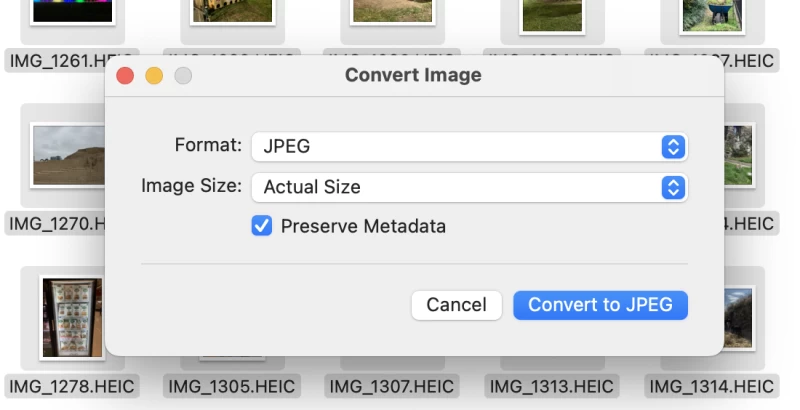This screenshot has width=800, height=410.
Task: Click the IMG_1314.HEIC file name label
Action: 710,386
